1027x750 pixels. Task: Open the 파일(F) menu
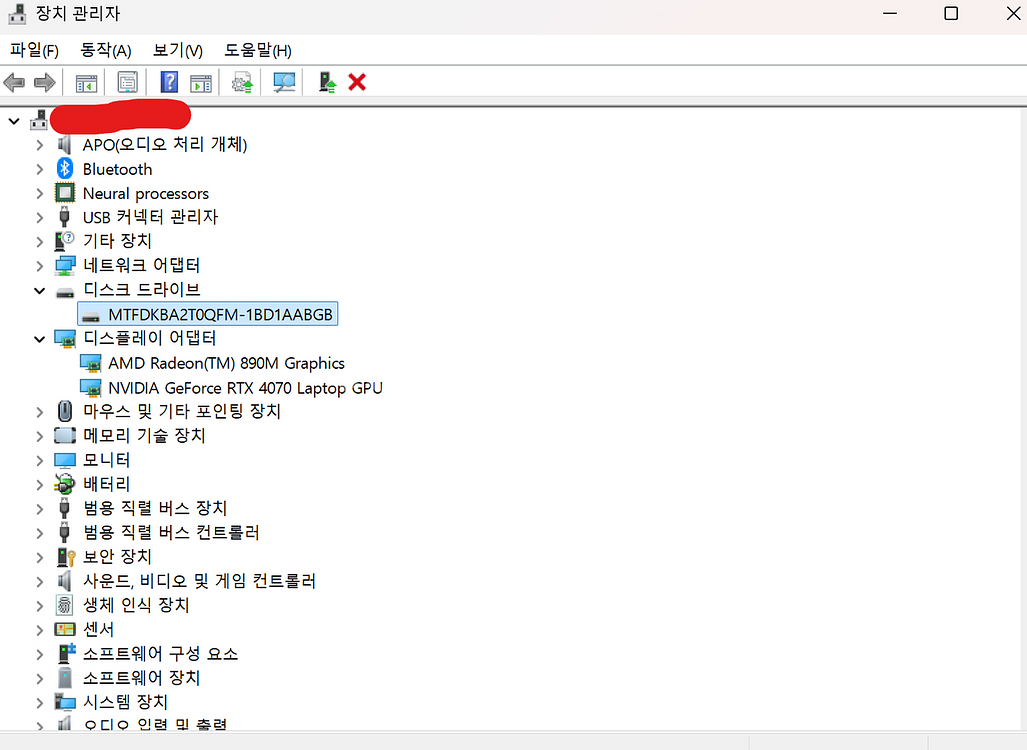point(34,50)
